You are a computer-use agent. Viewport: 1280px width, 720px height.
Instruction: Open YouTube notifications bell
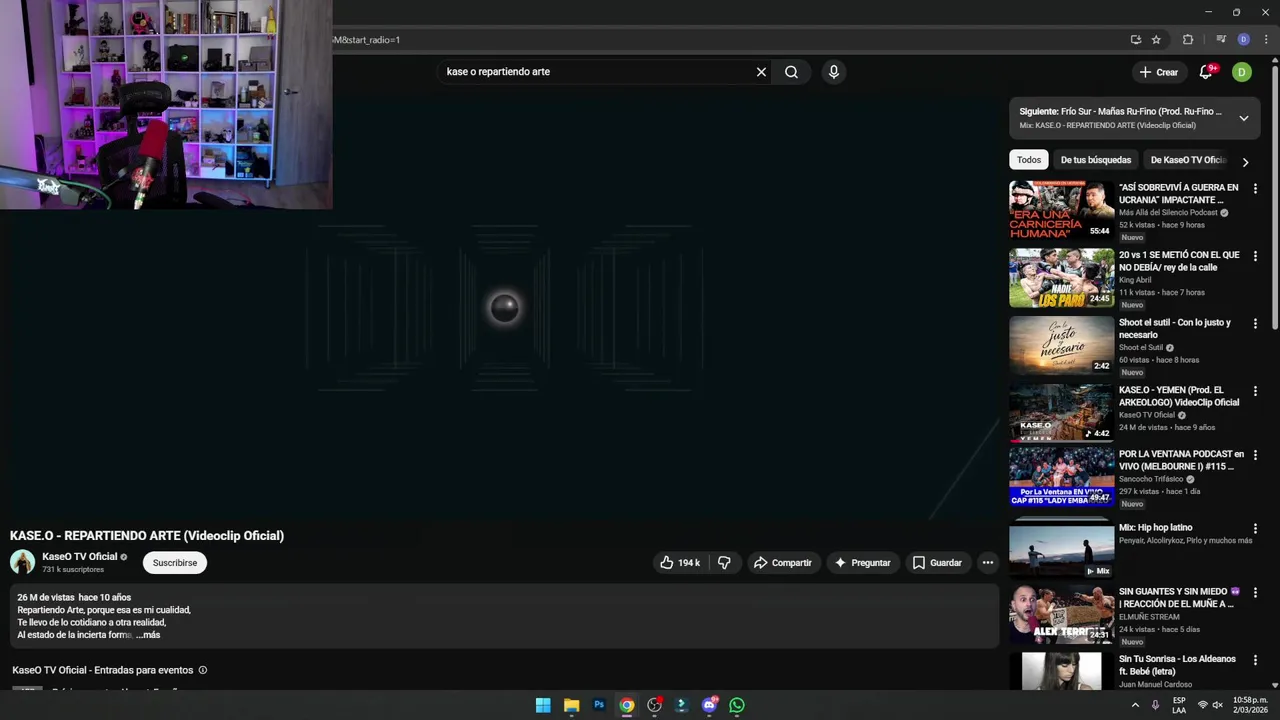pyautogui.click(x=1206, y=72)
